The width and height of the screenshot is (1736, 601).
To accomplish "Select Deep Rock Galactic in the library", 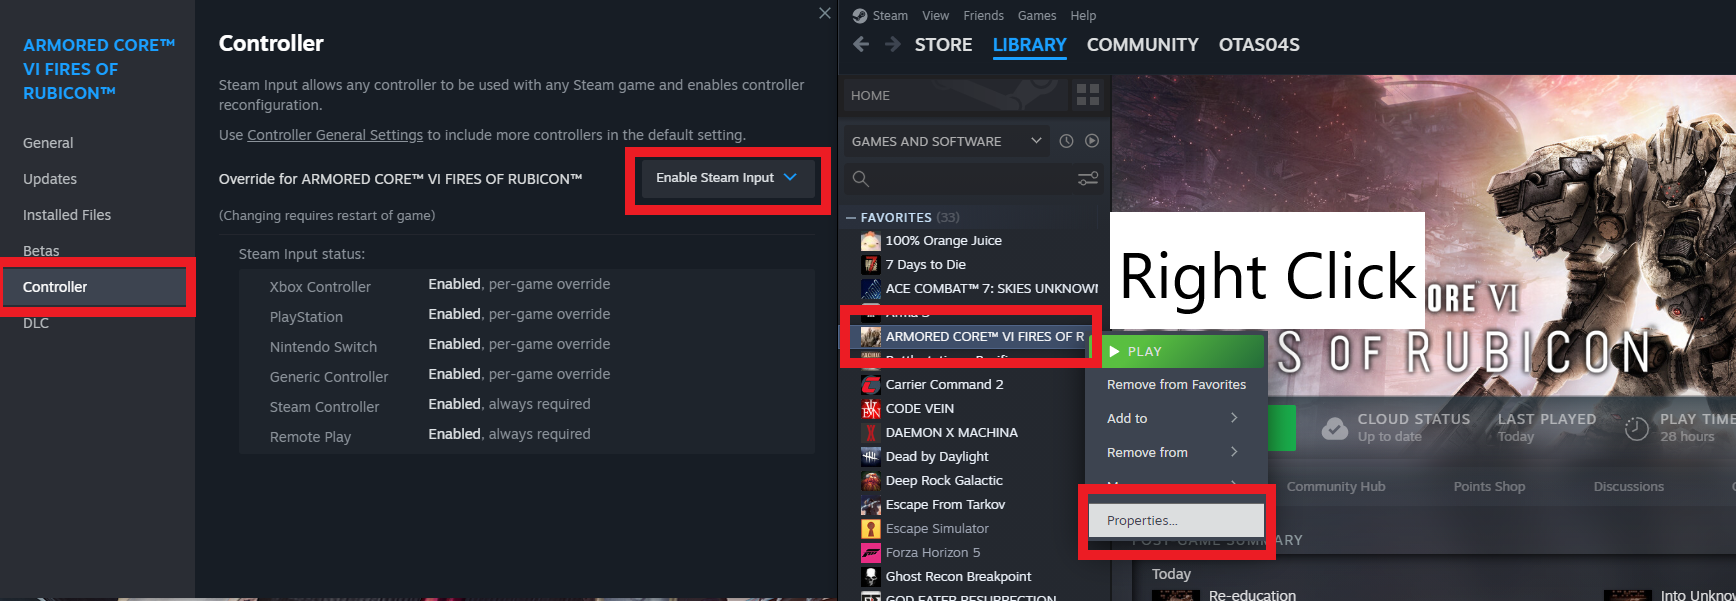I will (944, 480).
